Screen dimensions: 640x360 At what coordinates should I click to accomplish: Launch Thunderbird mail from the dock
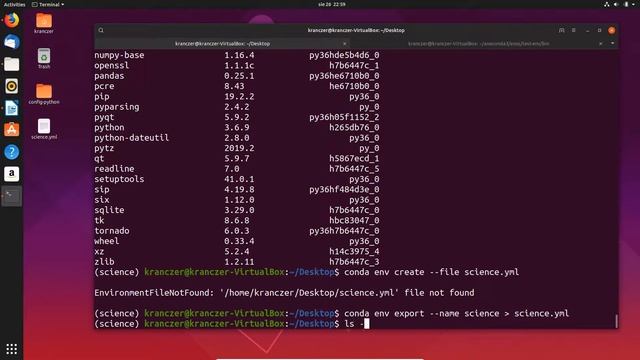pyautogui.click(x=12, y=42)
